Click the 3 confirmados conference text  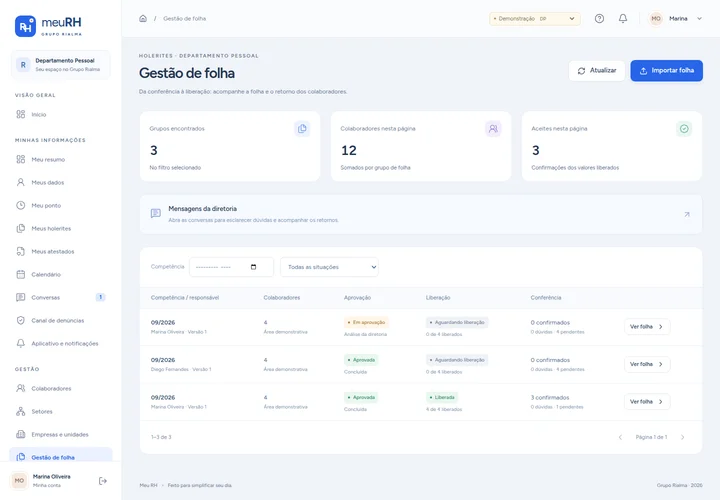tap(550, 398)
